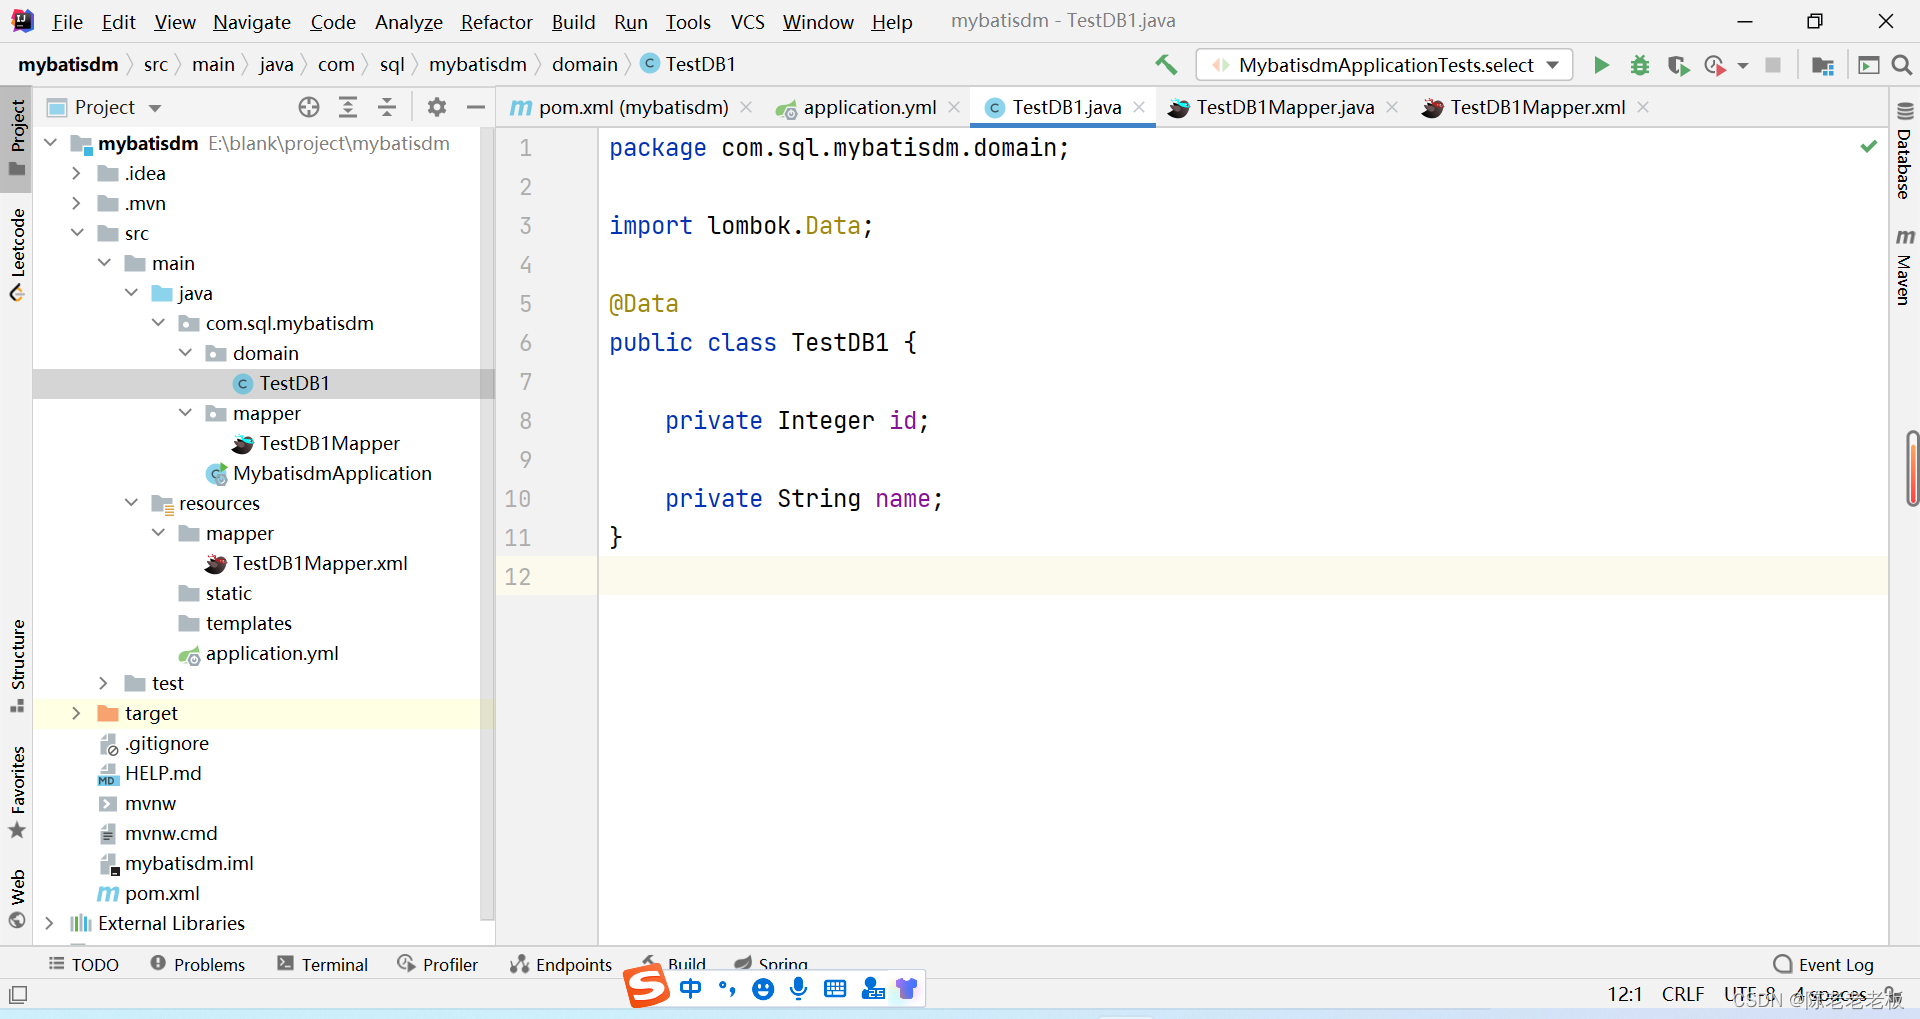Run MybatisdmApplicationTests.select with play icon

(x=1601, y=65)
